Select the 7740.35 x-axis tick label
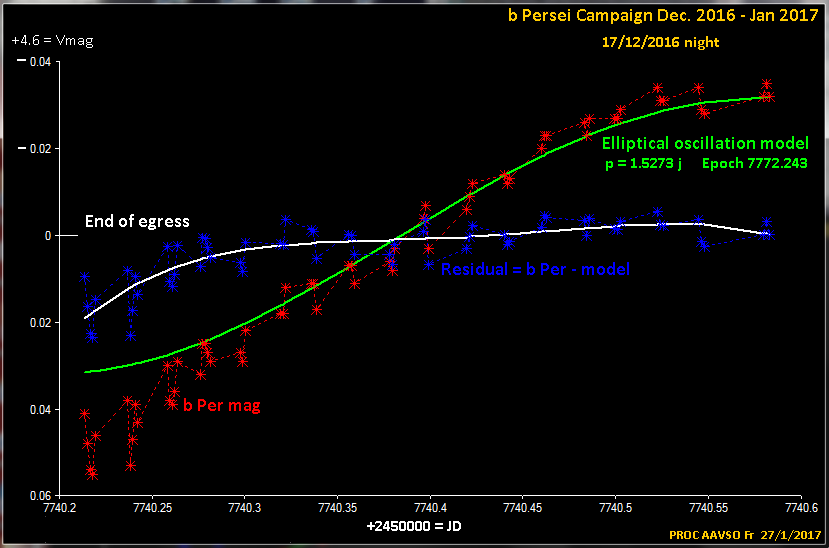Viewport: 829px width, 548px height. (338, 509)
